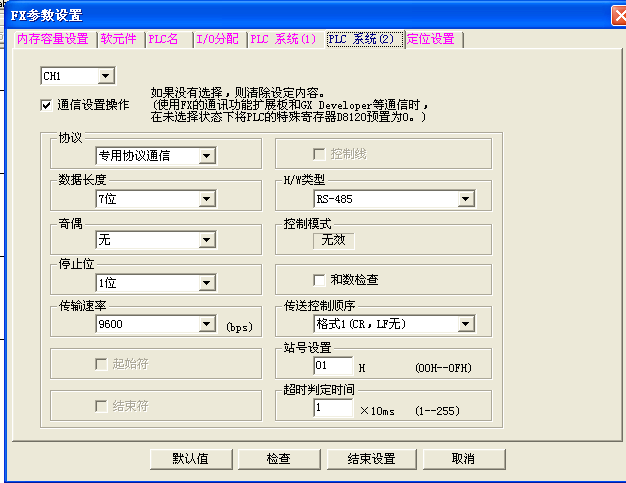Switch to the PLC名 tab
The width and height of the screenshot is (626, 483).
pos(166,39)
